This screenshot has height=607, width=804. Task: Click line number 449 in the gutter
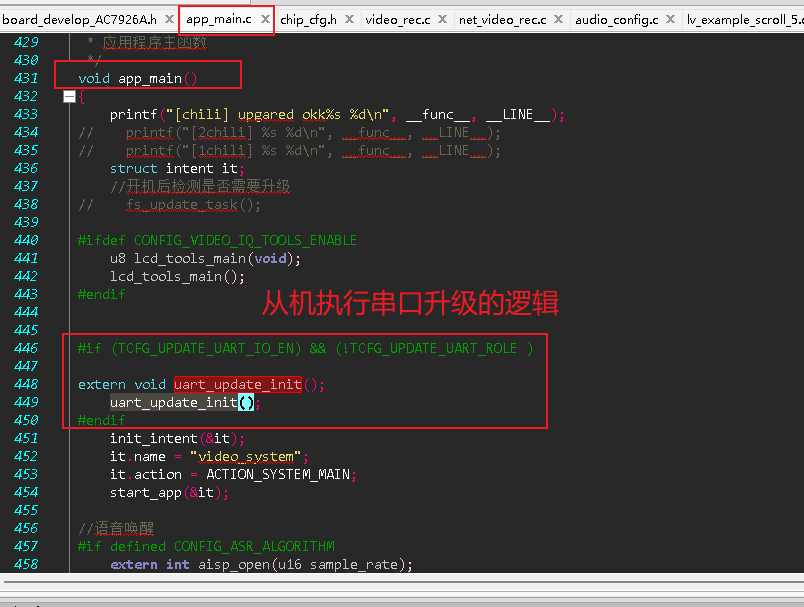click(26, 402)
